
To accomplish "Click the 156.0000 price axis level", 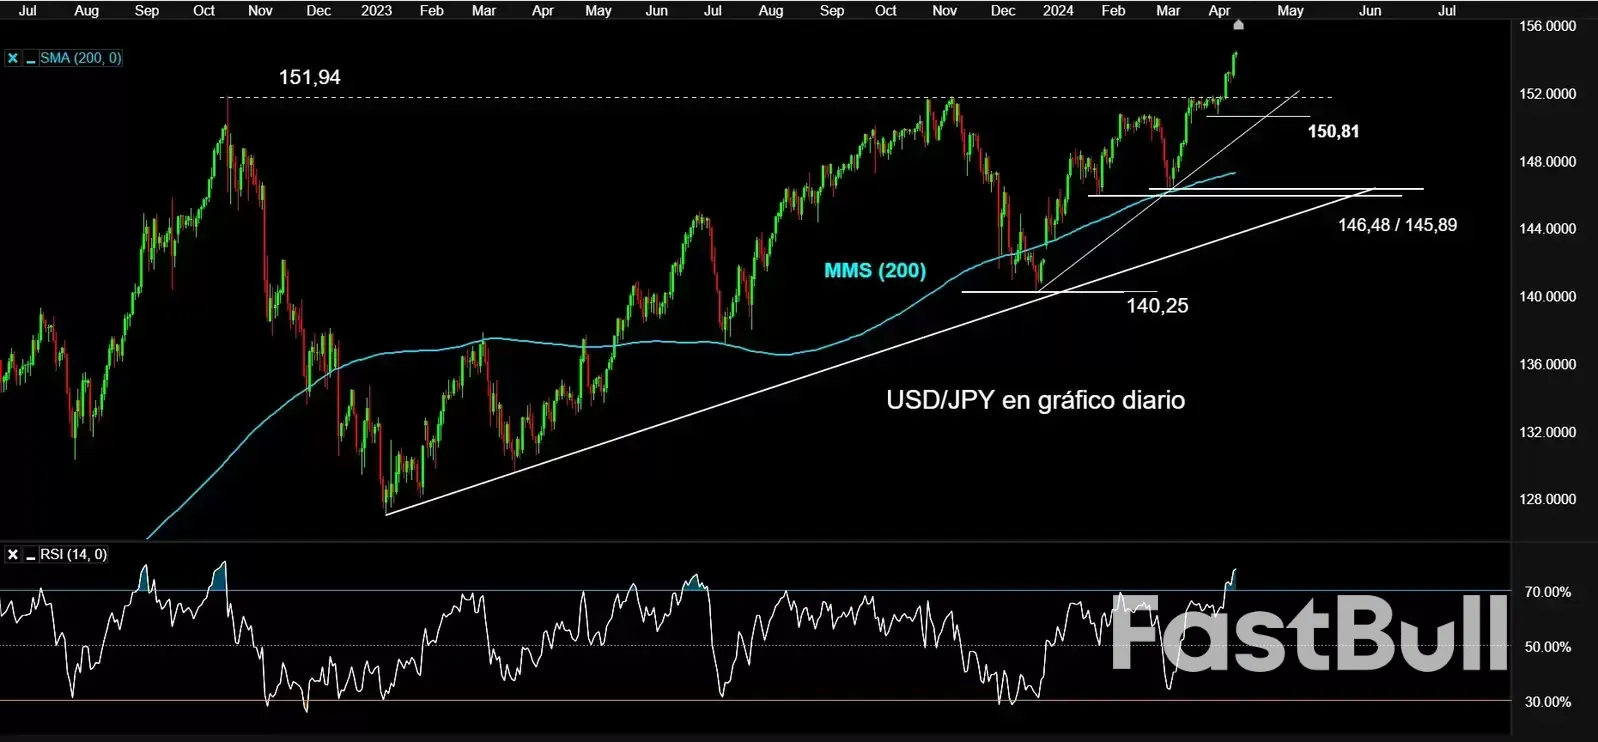I will [1547, 26].
